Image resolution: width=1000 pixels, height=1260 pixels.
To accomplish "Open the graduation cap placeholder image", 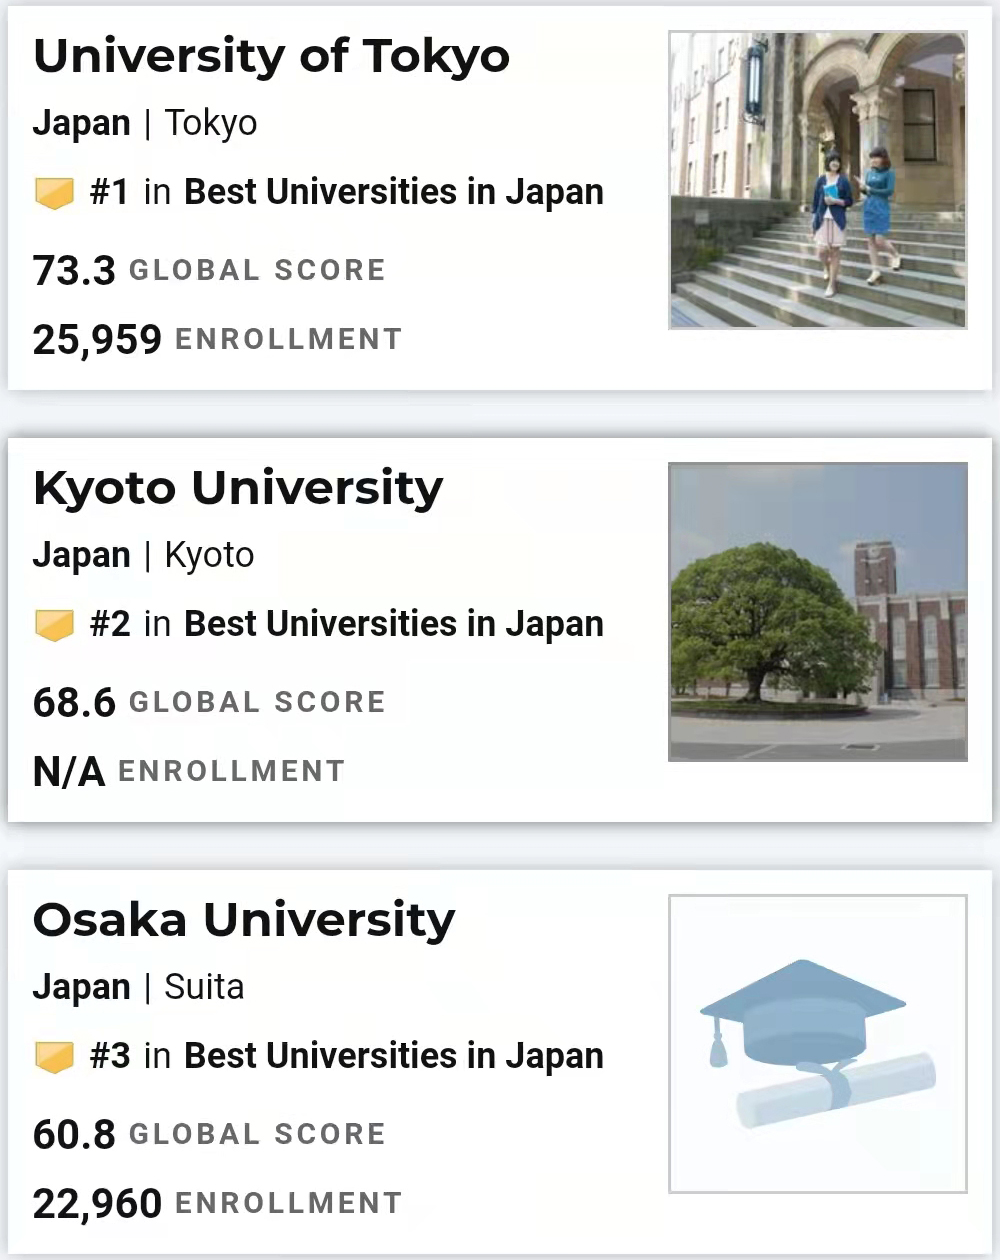I will click(x=818, y=1044).
